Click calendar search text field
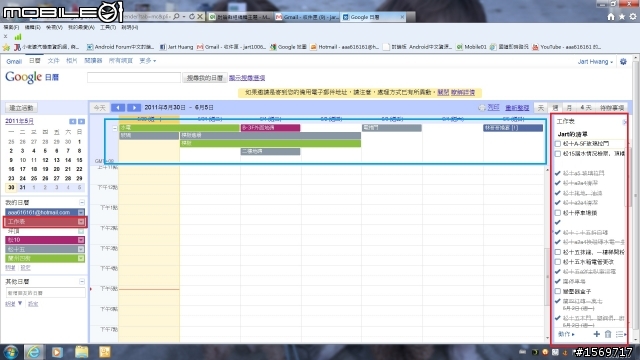 [134, 78]
